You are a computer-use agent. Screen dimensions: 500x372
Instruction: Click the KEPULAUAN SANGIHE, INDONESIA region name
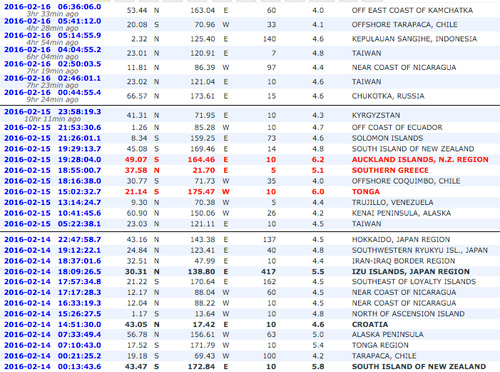(x=414, y=39)
